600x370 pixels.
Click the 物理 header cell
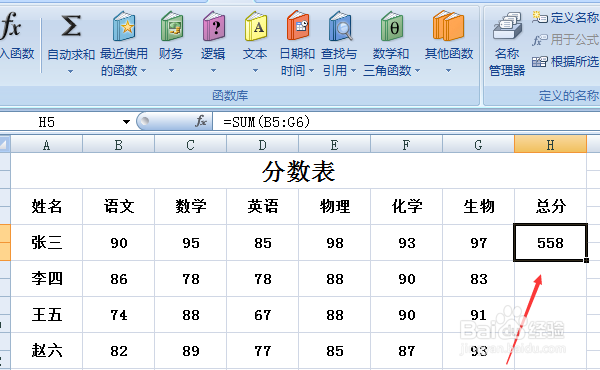[334, 206]
